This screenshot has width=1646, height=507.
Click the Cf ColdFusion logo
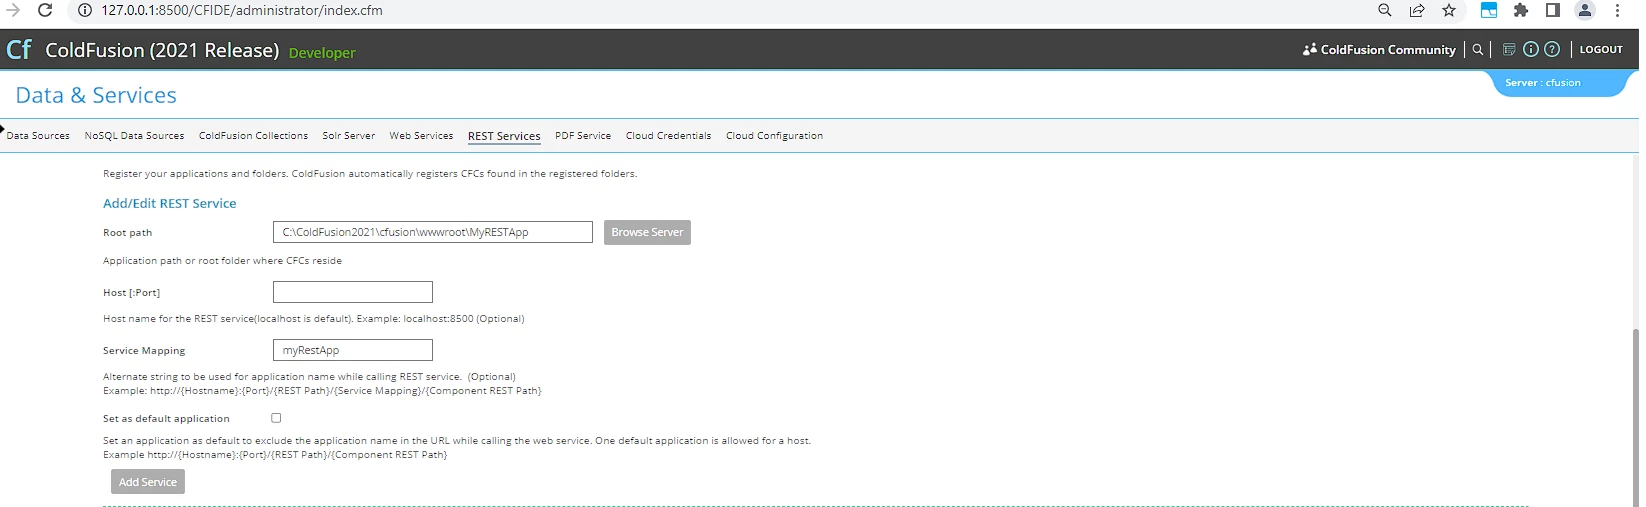click(x=19, y=50)
